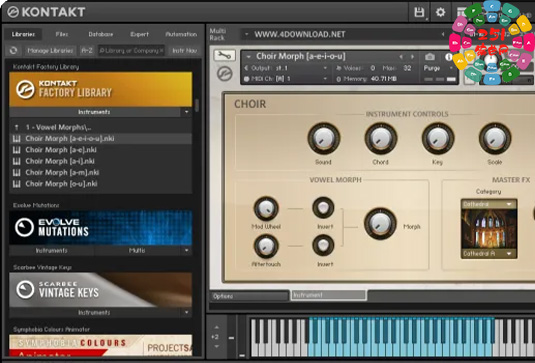Viewport: 535px width, 363px height.
Task: Click the library browser scrollbar
Action: point(197,105)
